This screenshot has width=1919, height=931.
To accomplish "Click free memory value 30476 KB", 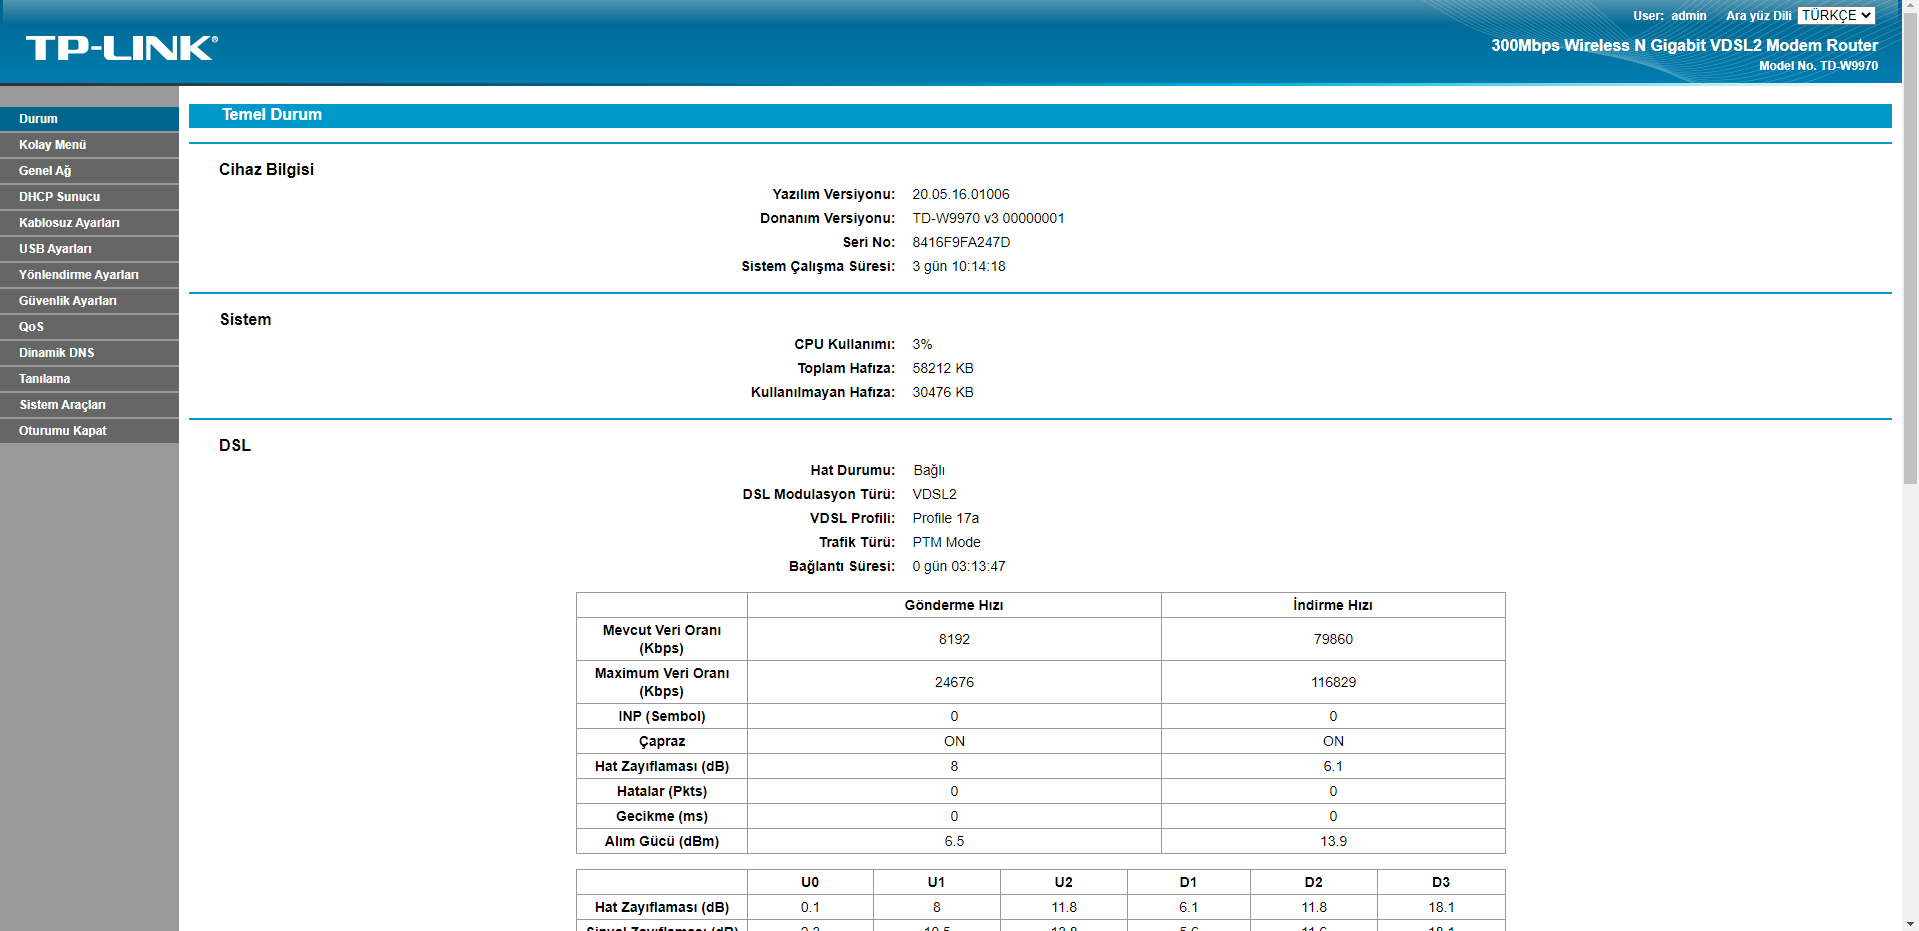I will (943, 392).
